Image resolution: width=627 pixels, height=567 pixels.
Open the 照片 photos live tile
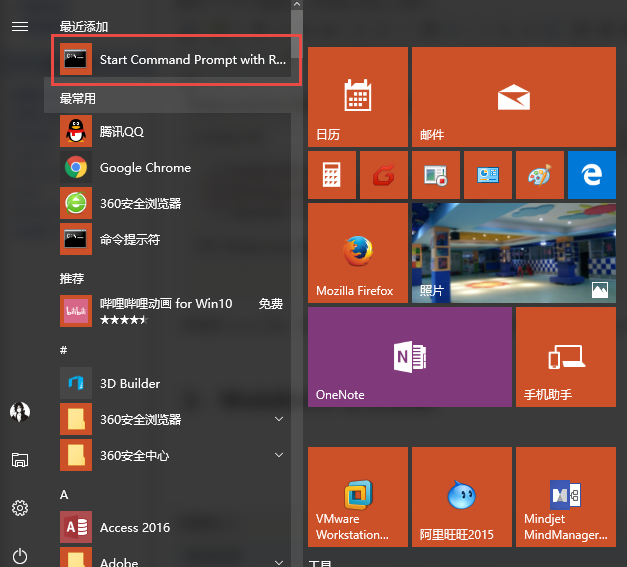coord(514,253)
